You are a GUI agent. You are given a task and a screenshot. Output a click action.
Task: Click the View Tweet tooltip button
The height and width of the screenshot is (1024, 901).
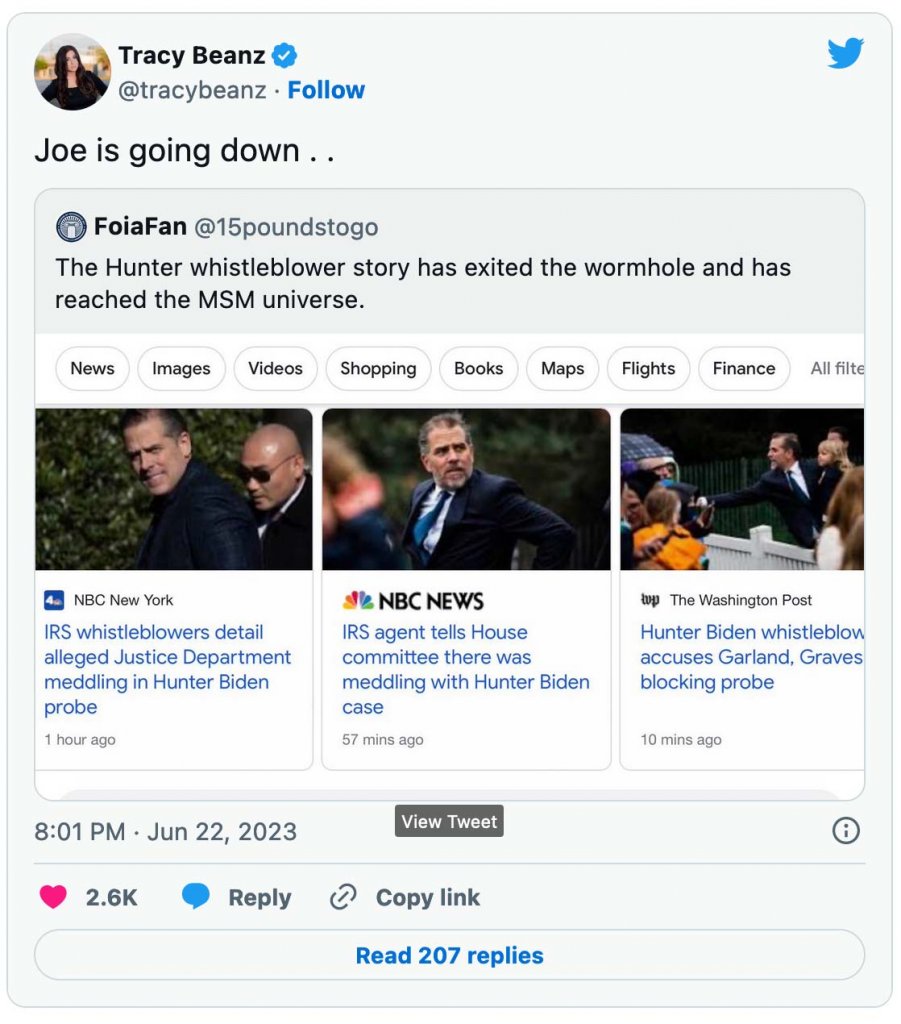click(449, 821)
